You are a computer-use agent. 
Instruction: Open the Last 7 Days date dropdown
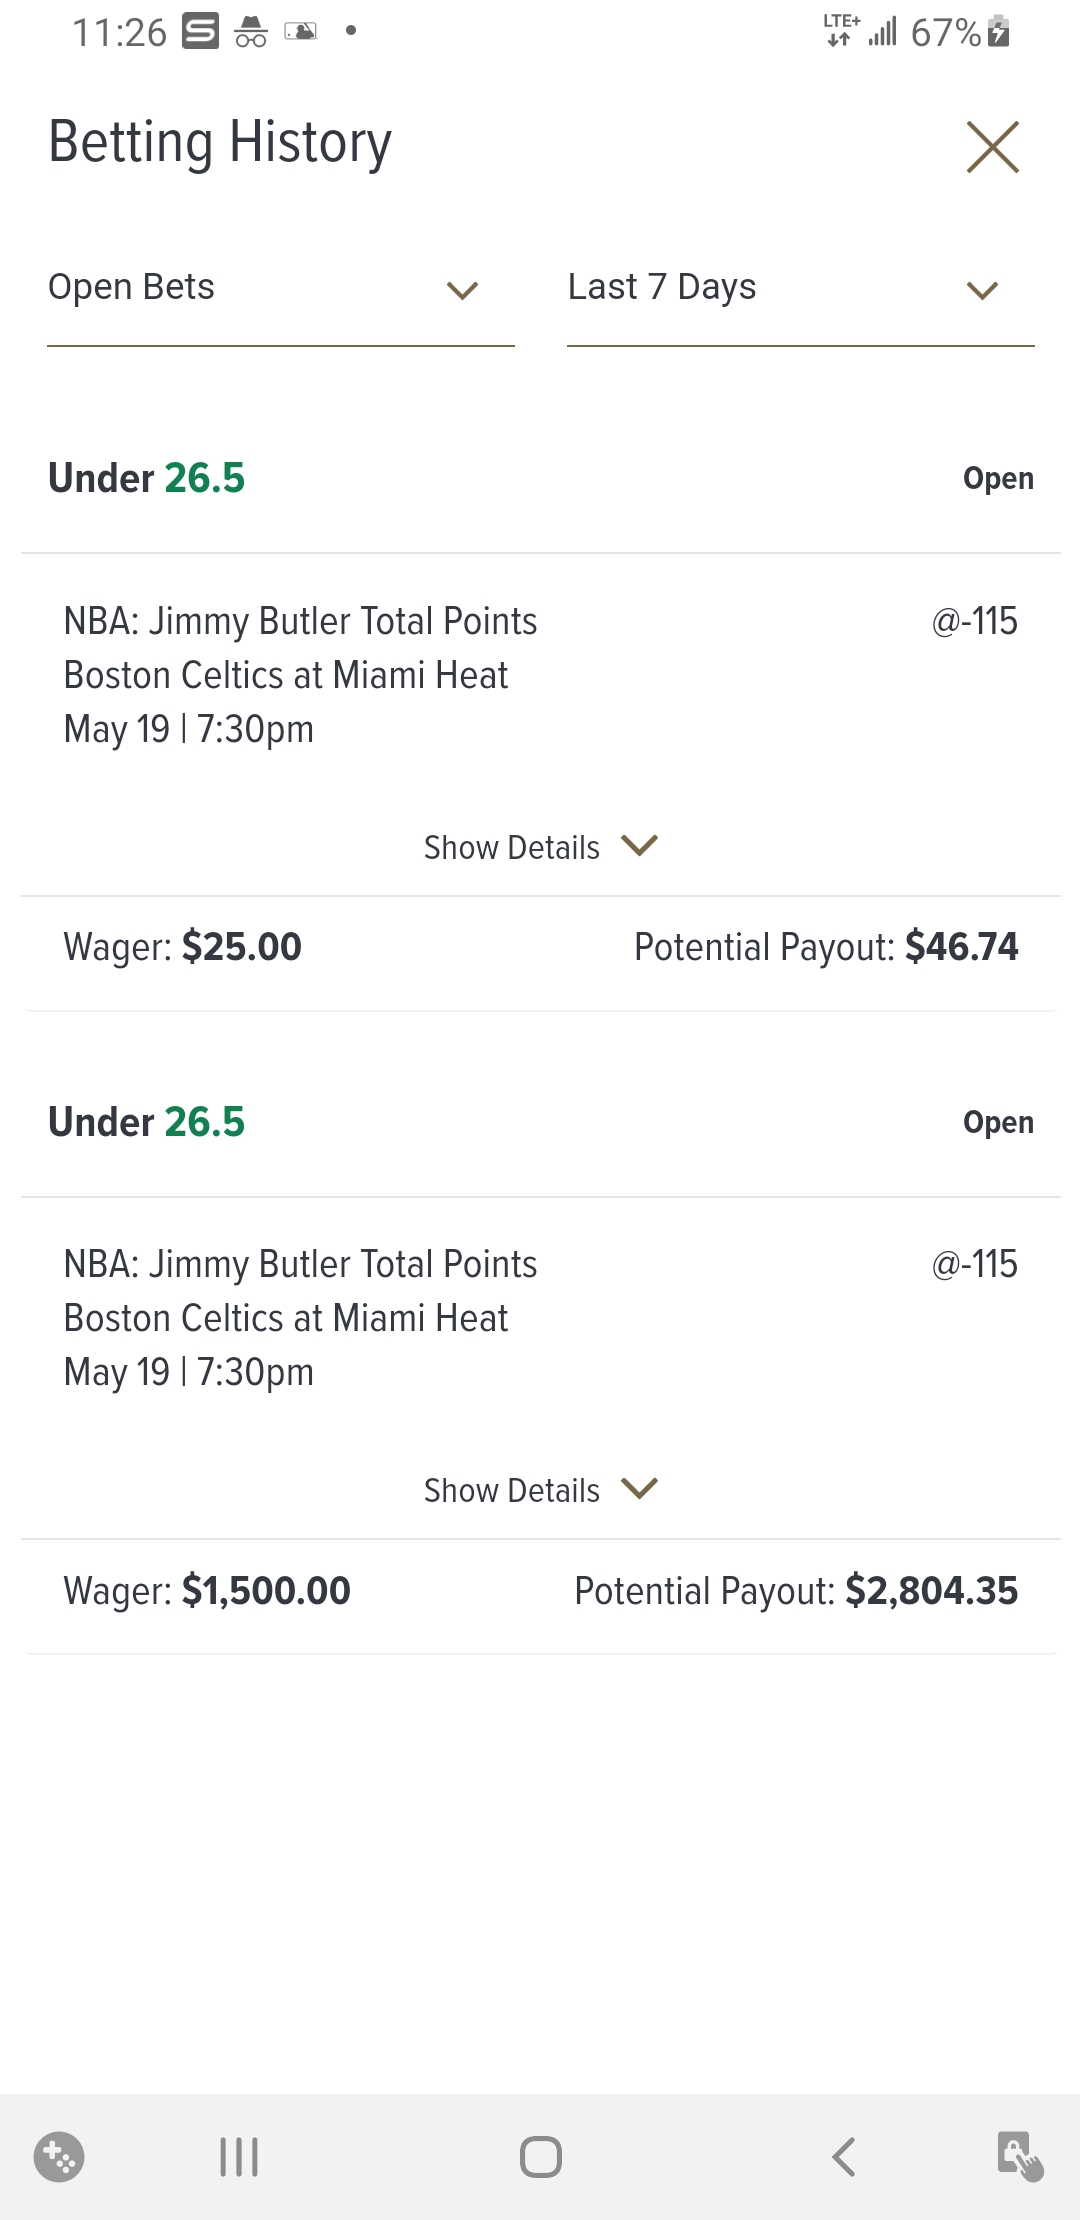tap(800, 289)
